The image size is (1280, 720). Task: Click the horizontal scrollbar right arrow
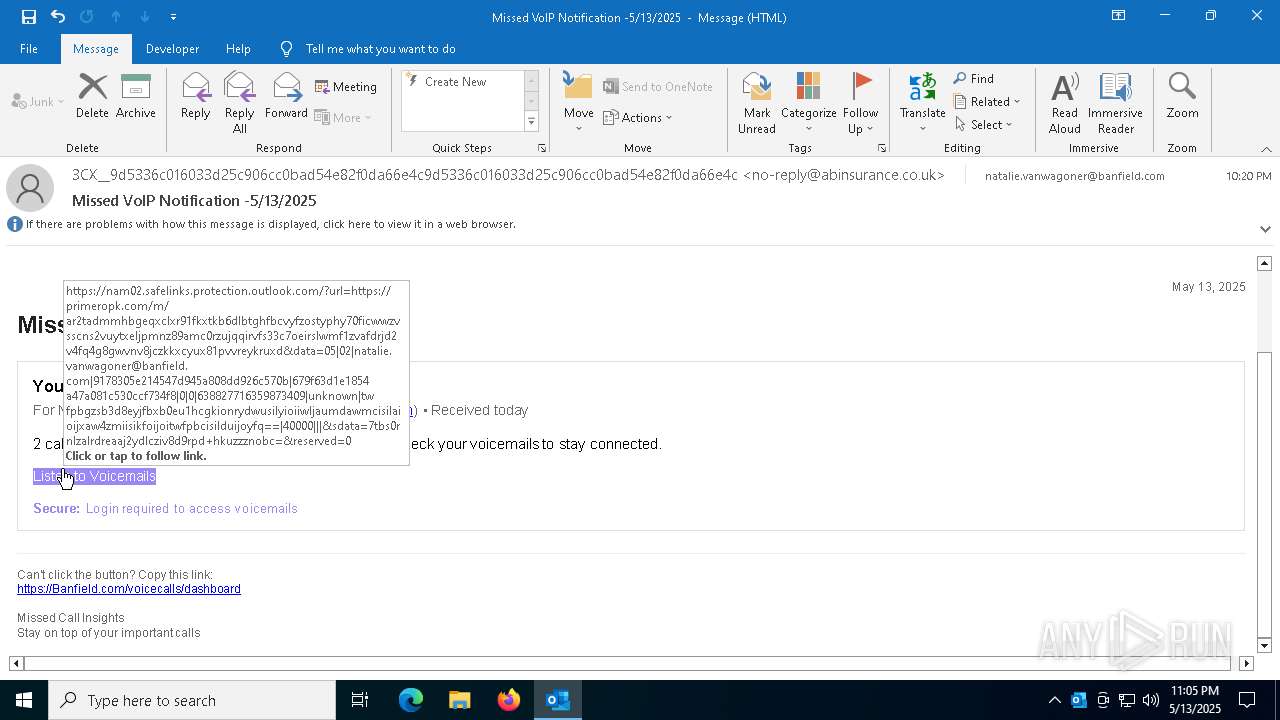1246,663
